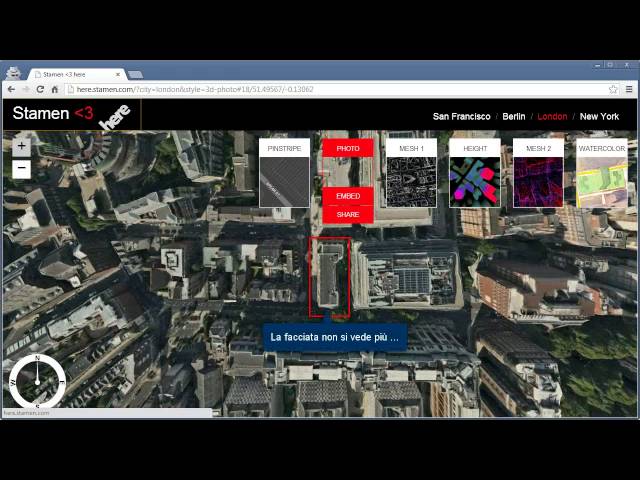
Task: Click the compass rotation control
Action: click(37, 382)
